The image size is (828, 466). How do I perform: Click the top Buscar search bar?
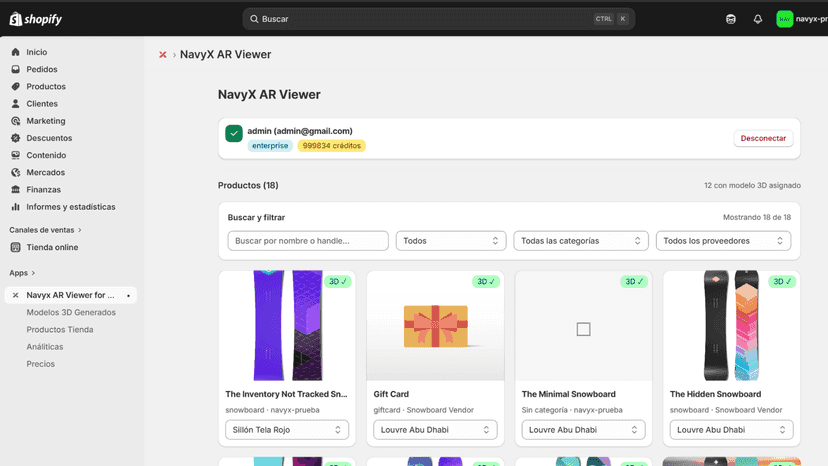click(x=438, y=19)
